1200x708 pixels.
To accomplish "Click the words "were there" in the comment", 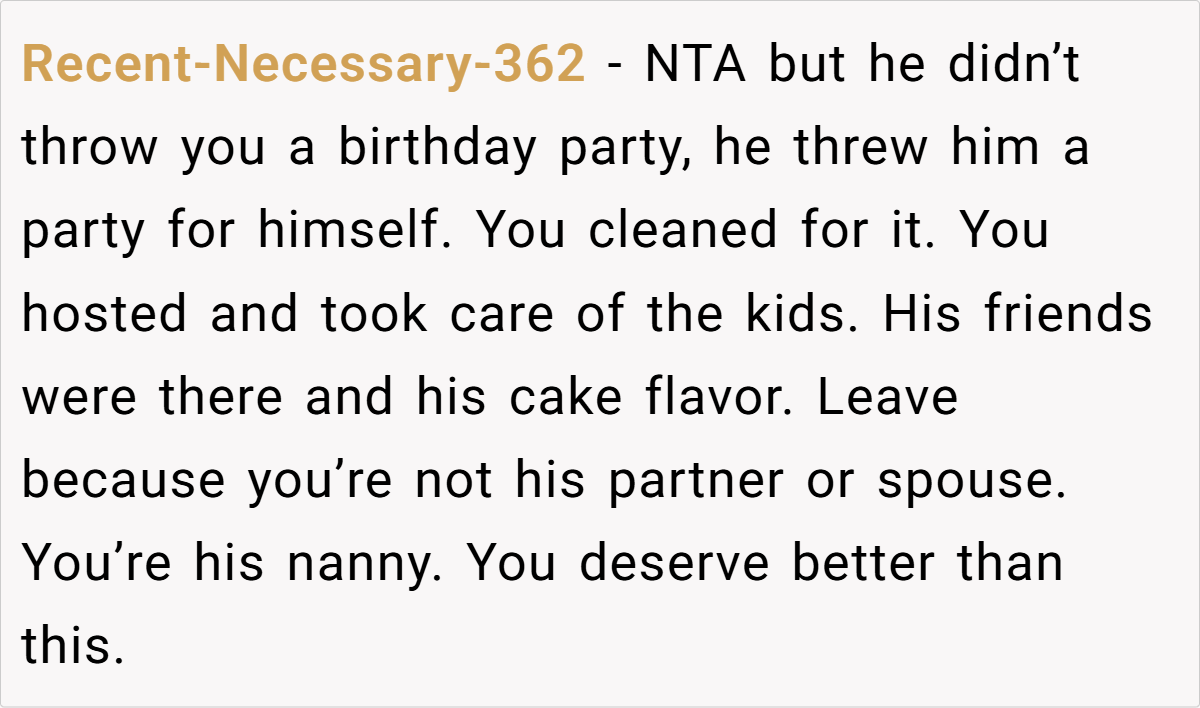I will (155, 397).
